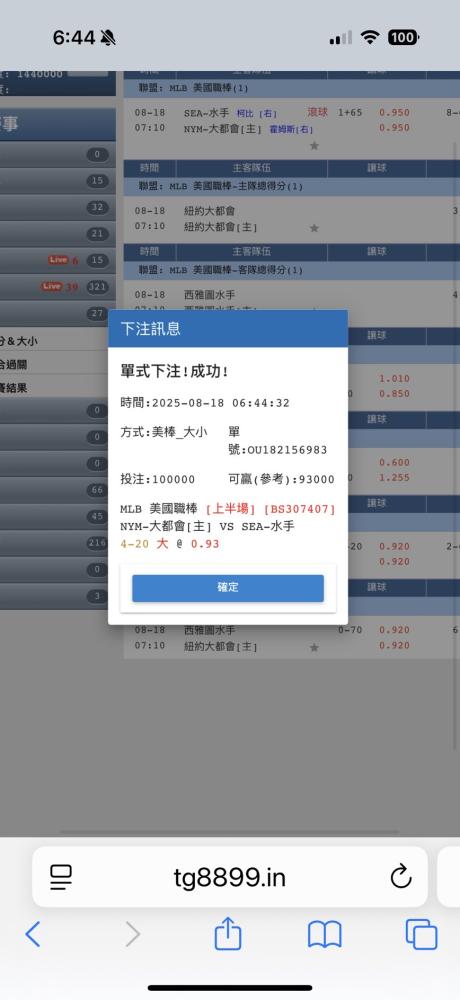Image resolution: width=460 pixels, height=1000 pixels.
Task: Expand sidebar row showing count 32
Action: click(x=57, y=207)
